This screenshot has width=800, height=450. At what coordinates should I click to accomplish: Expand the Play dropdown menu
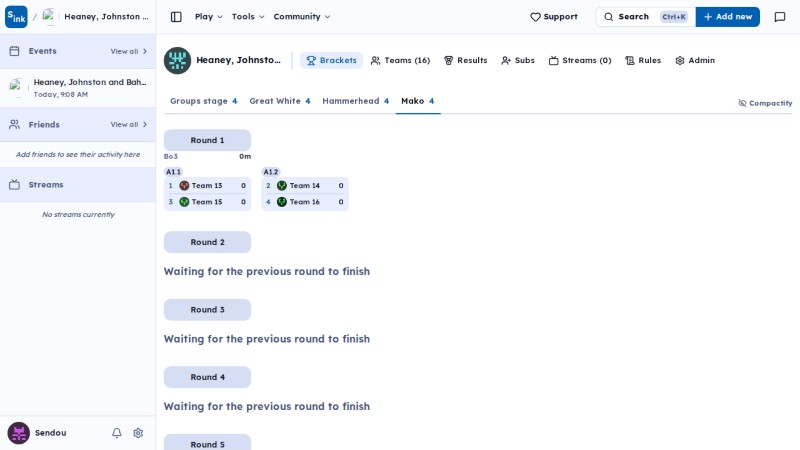click(209, 17)
